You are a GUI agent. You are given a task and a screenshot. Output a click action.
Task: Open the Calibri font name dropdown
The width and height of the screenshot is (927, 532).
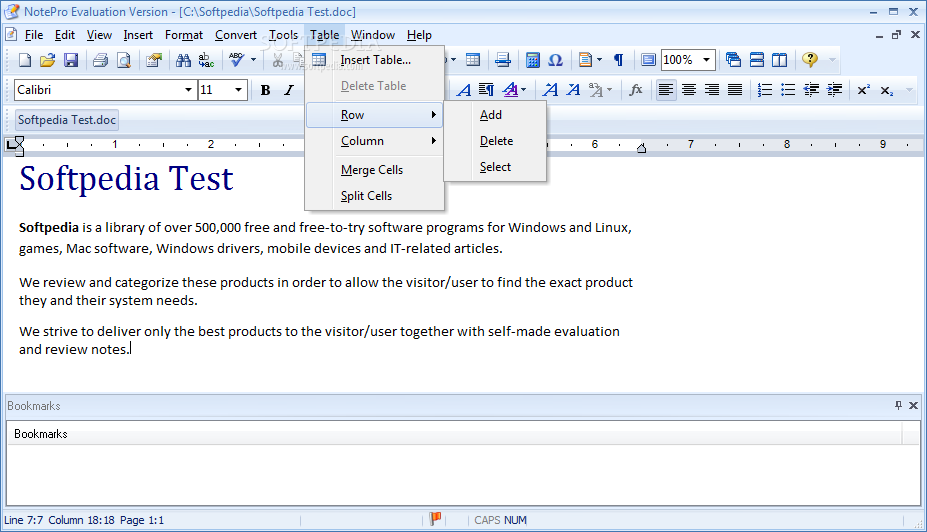188,90
